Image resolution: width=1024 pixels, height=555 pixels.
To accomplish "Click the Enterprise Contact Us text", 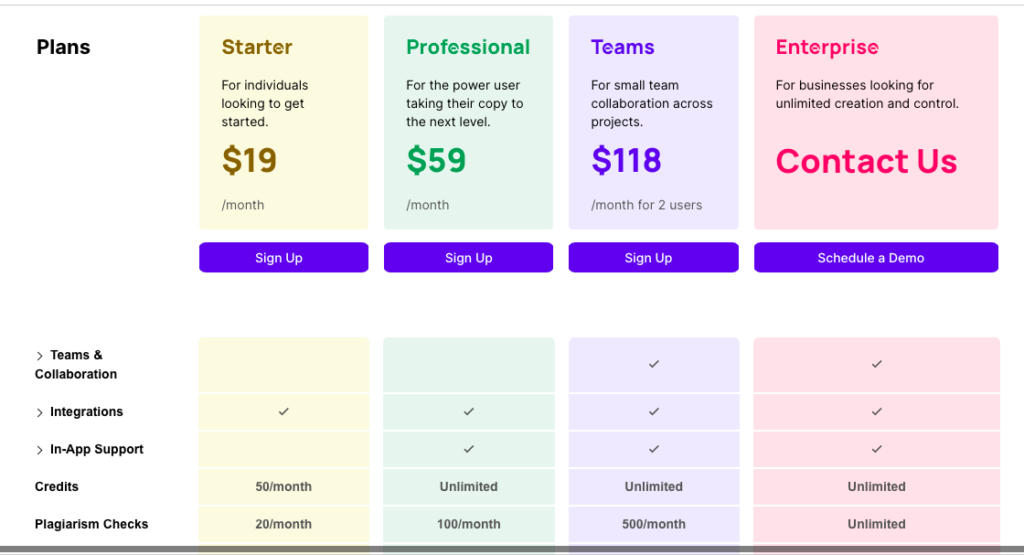I will [866, 161].
